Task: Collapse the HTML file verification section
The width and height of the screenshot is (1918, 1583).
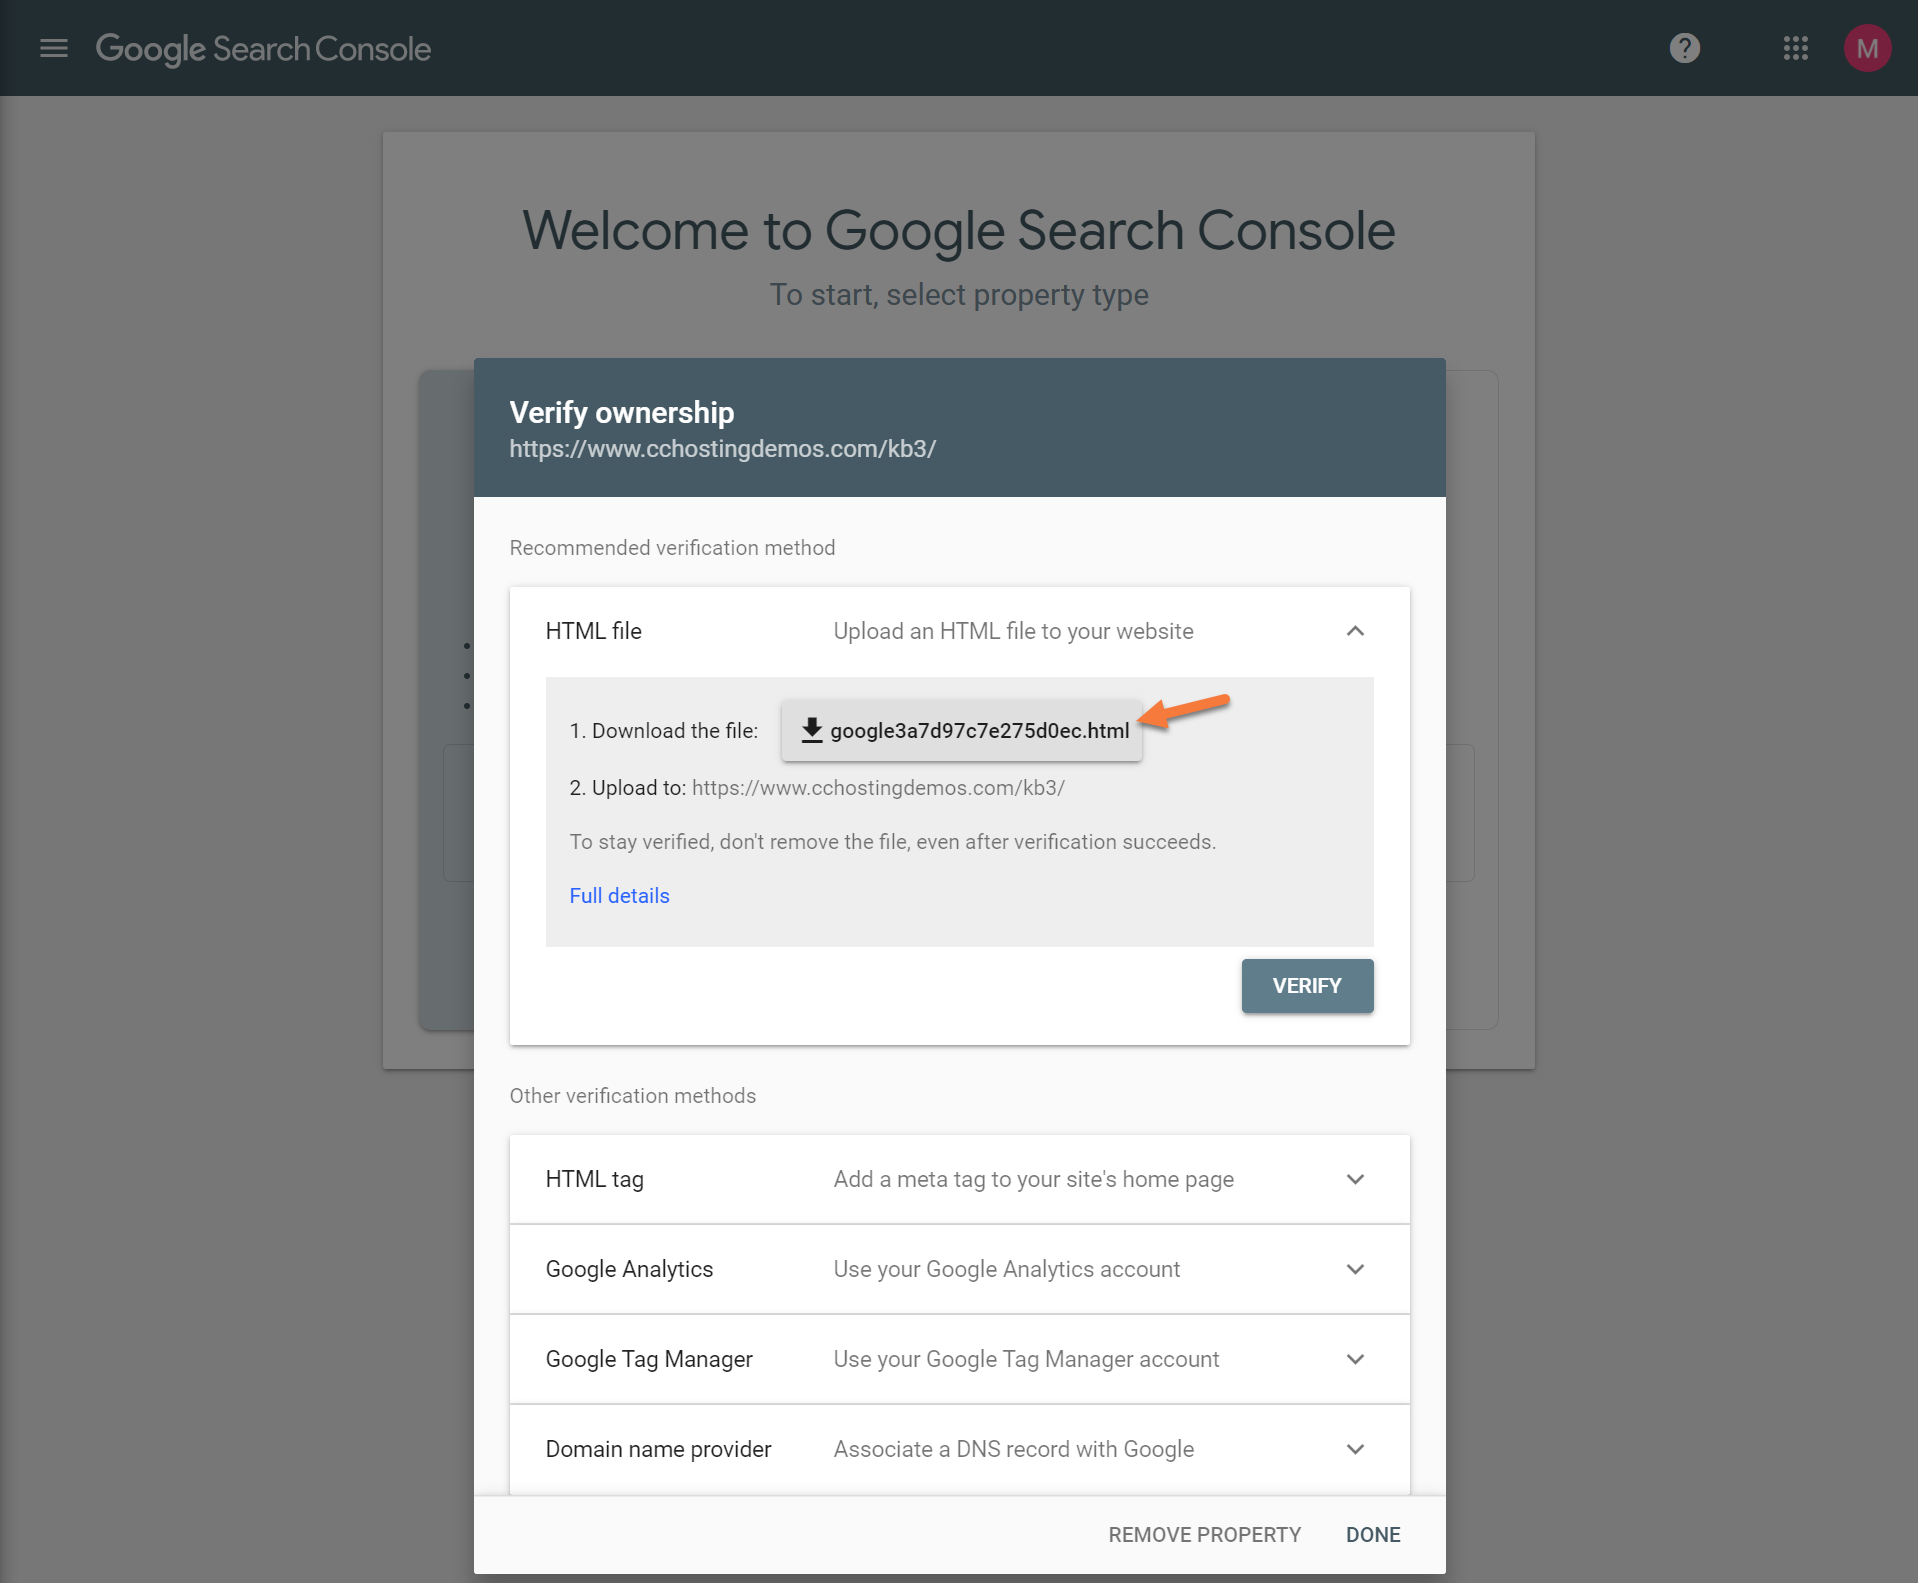Action: click(x=1355, y=631)
